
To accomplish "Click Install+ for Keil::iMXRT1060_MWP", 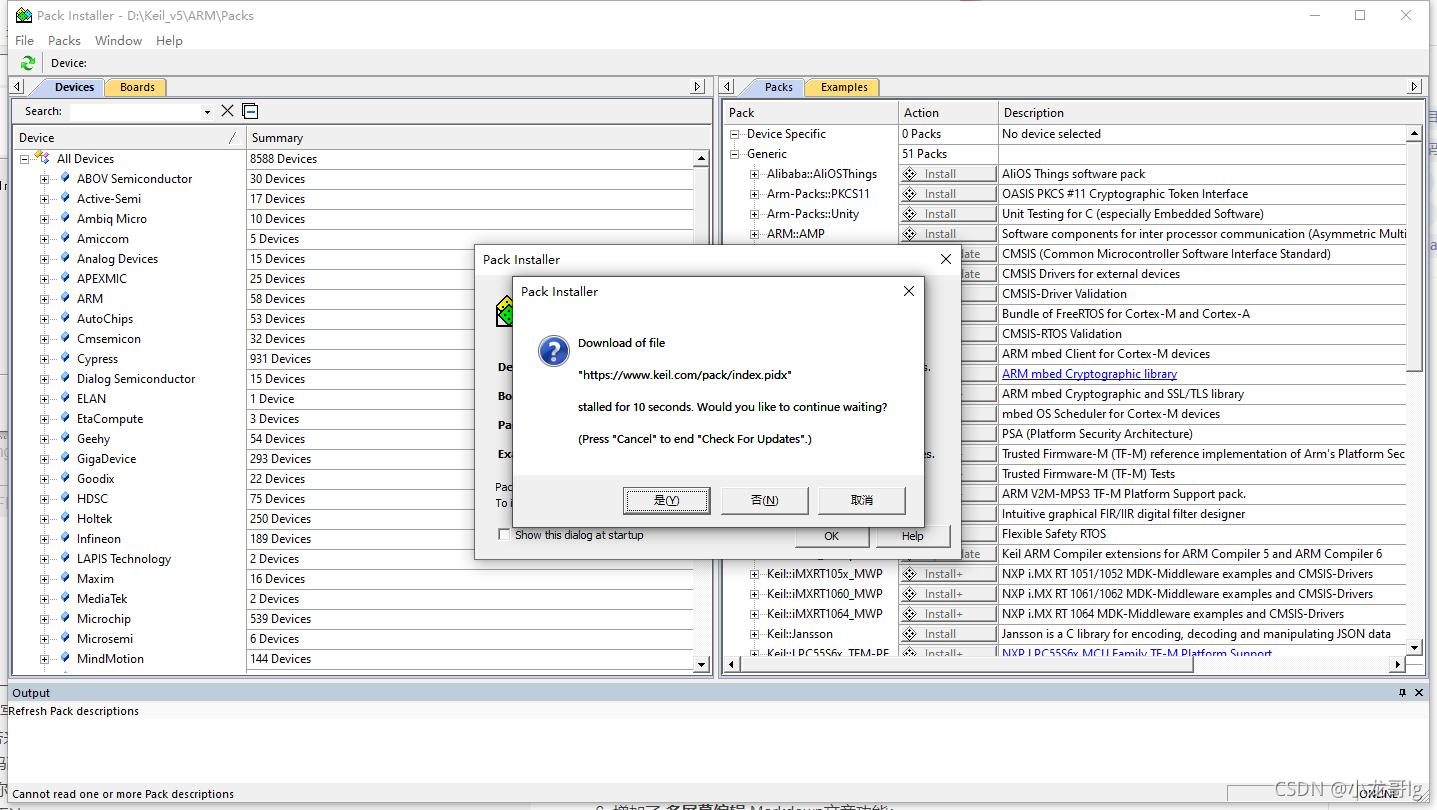I will pos(948,594).
